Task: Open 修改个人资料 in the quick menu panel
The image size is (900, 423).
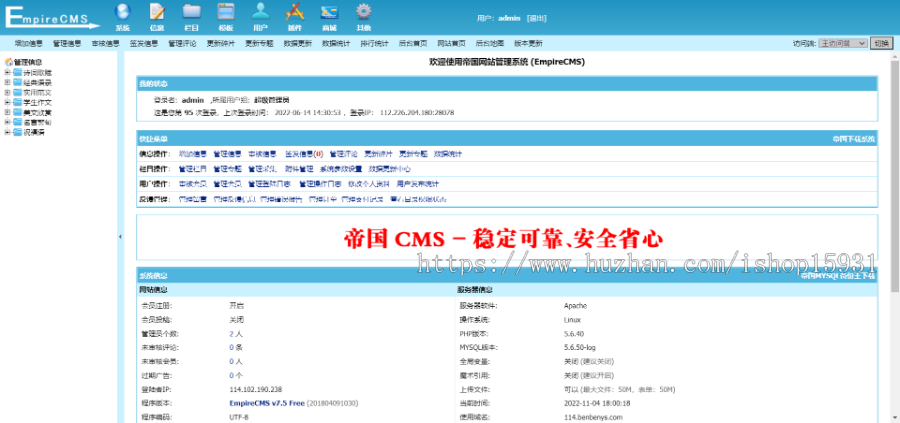Action: point(369,184)
